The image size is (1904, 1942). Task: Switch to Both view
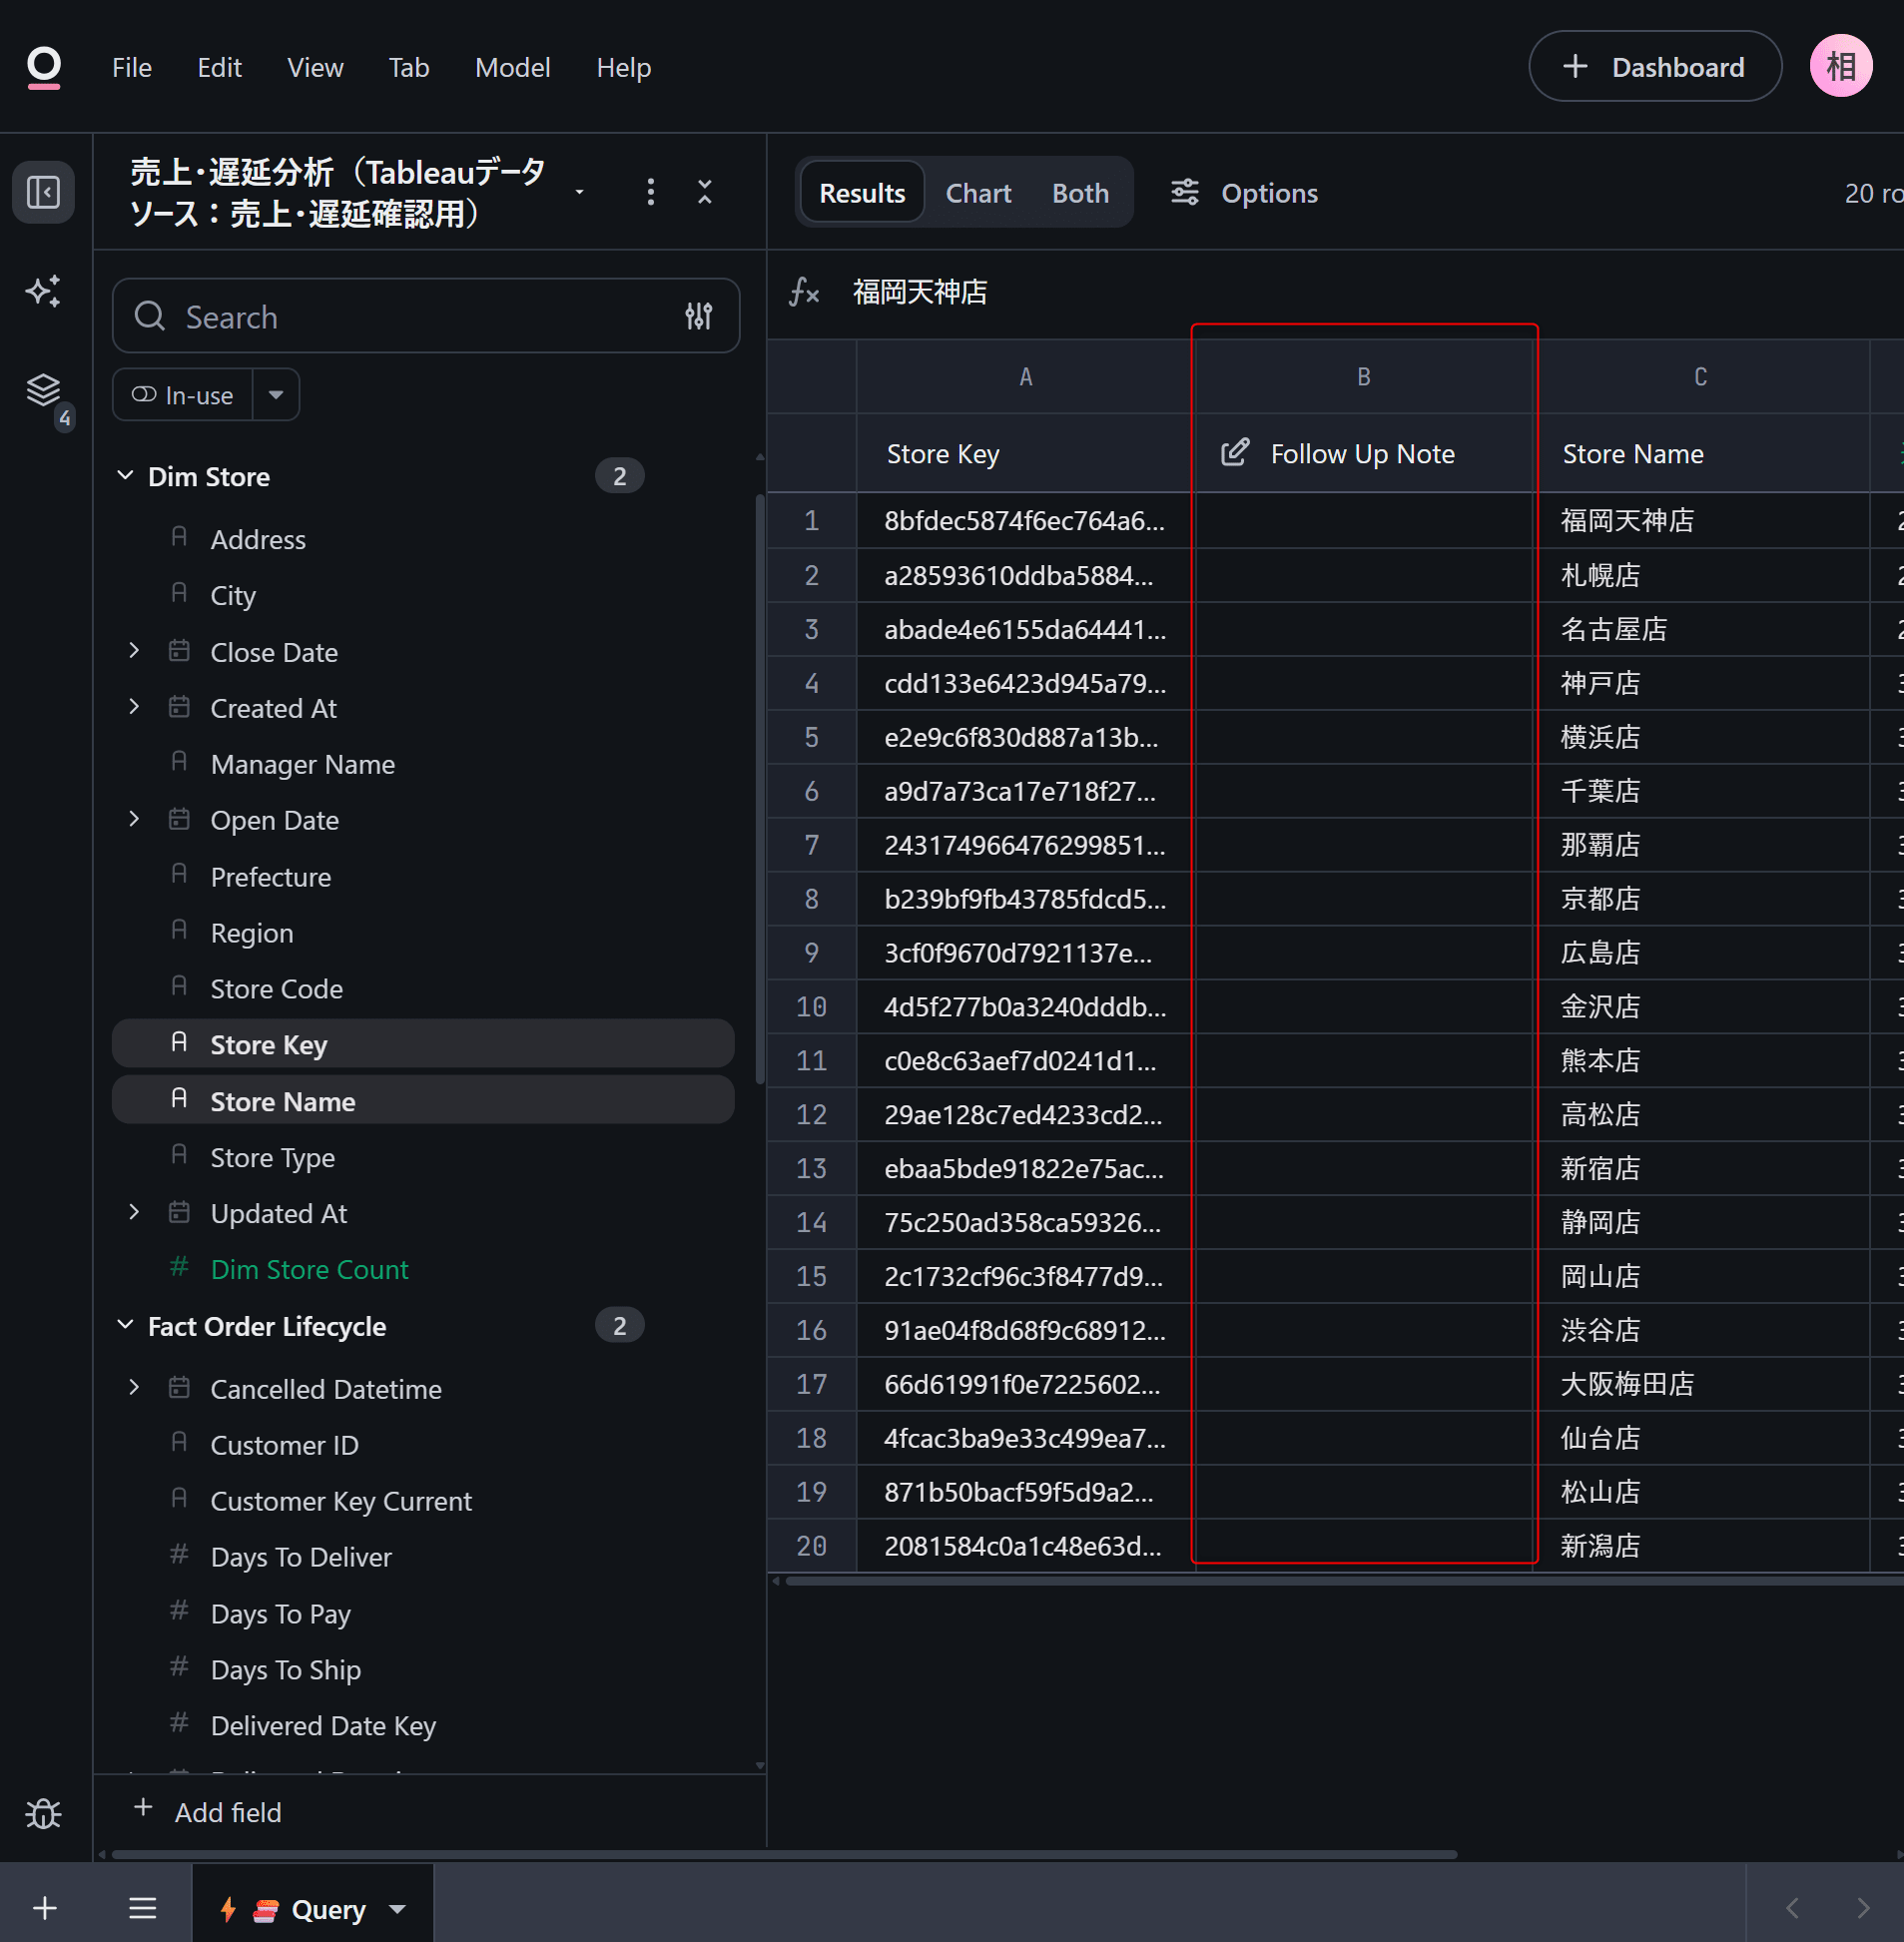click(x=1080, y=193)
